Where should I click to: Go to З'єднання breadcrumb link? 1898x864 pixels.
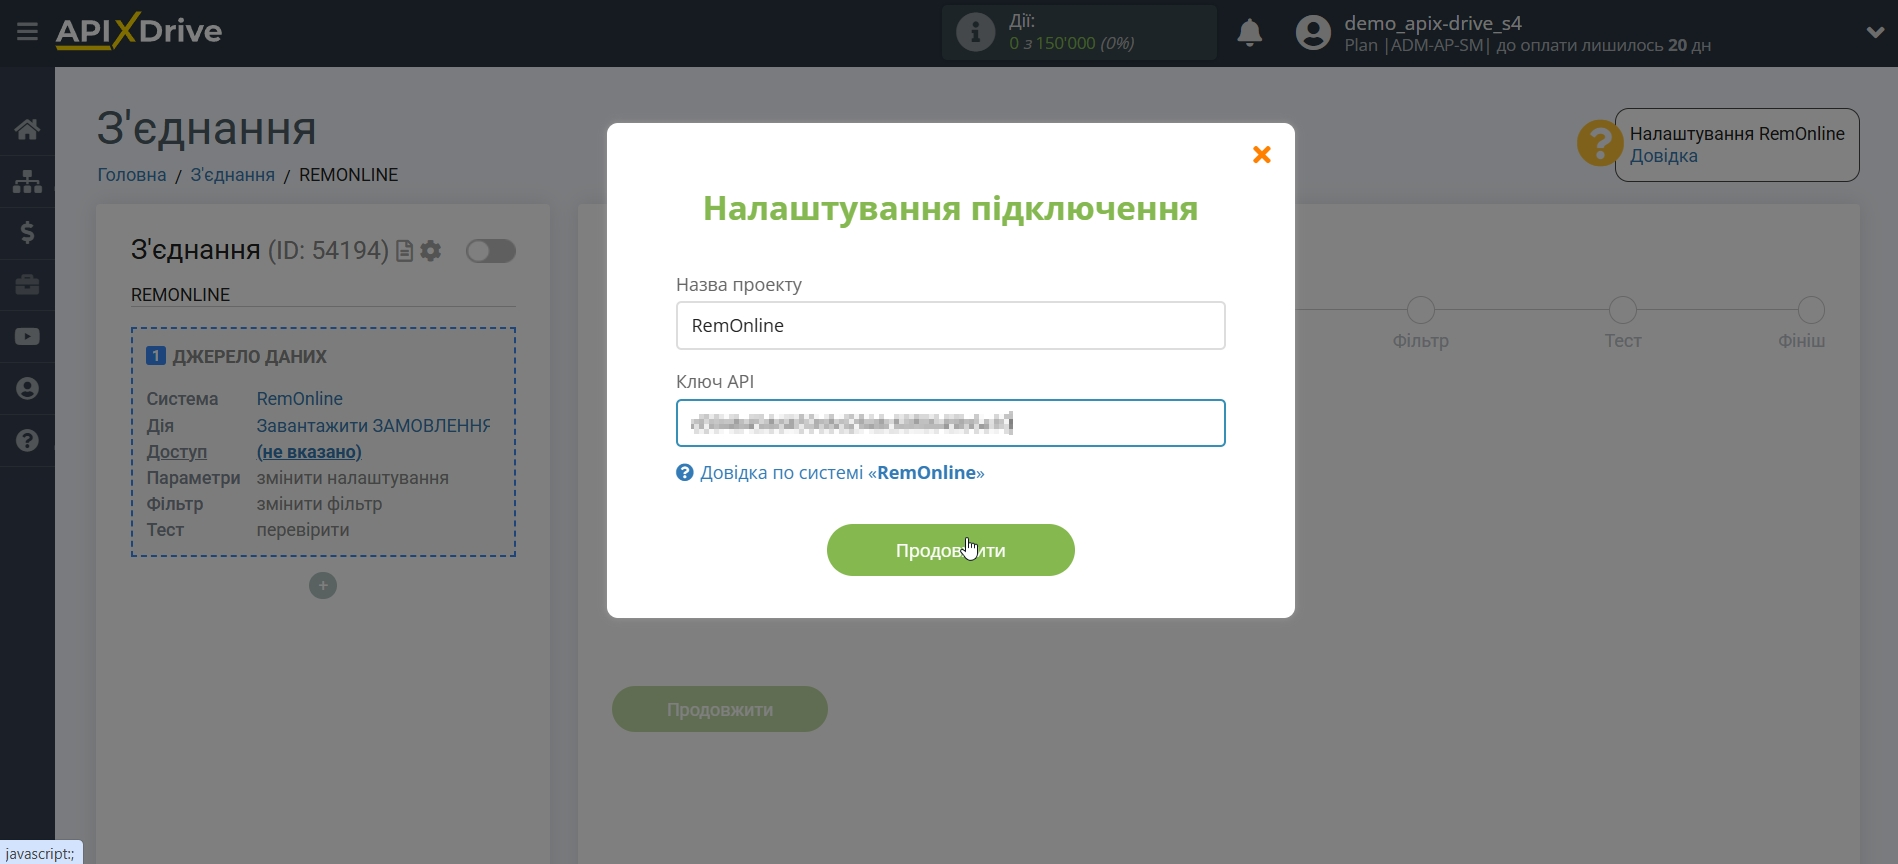click(232, 174)
